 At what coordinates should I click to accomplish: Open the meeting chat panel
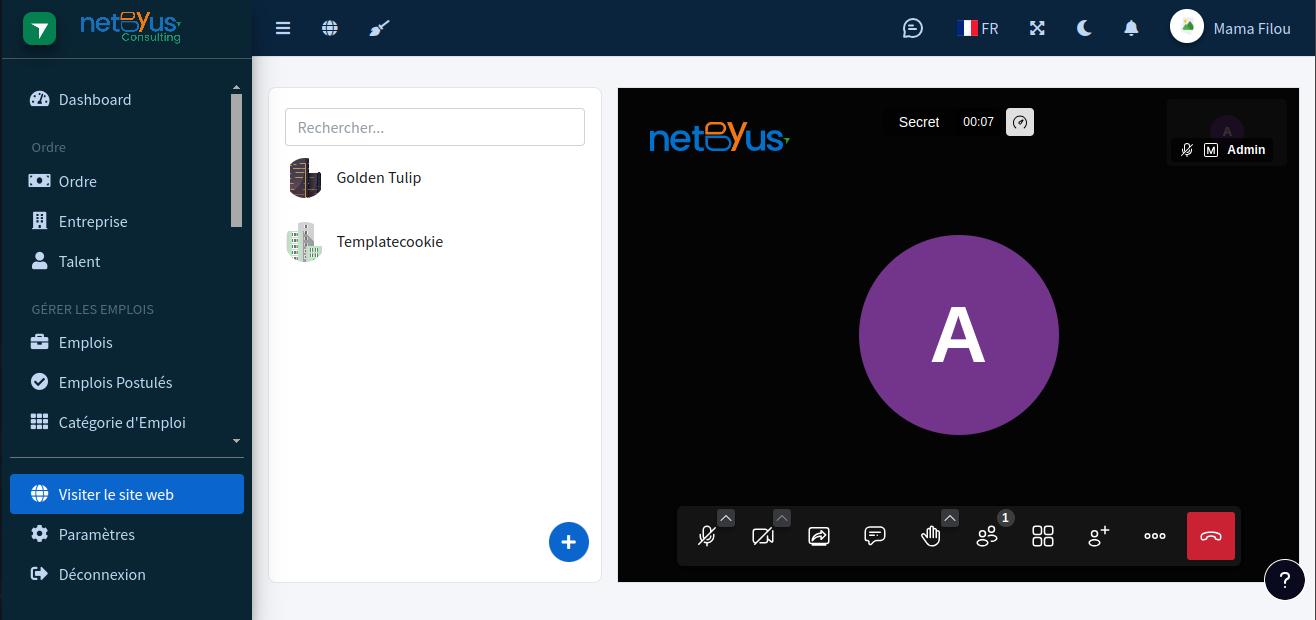click(875, 536)
